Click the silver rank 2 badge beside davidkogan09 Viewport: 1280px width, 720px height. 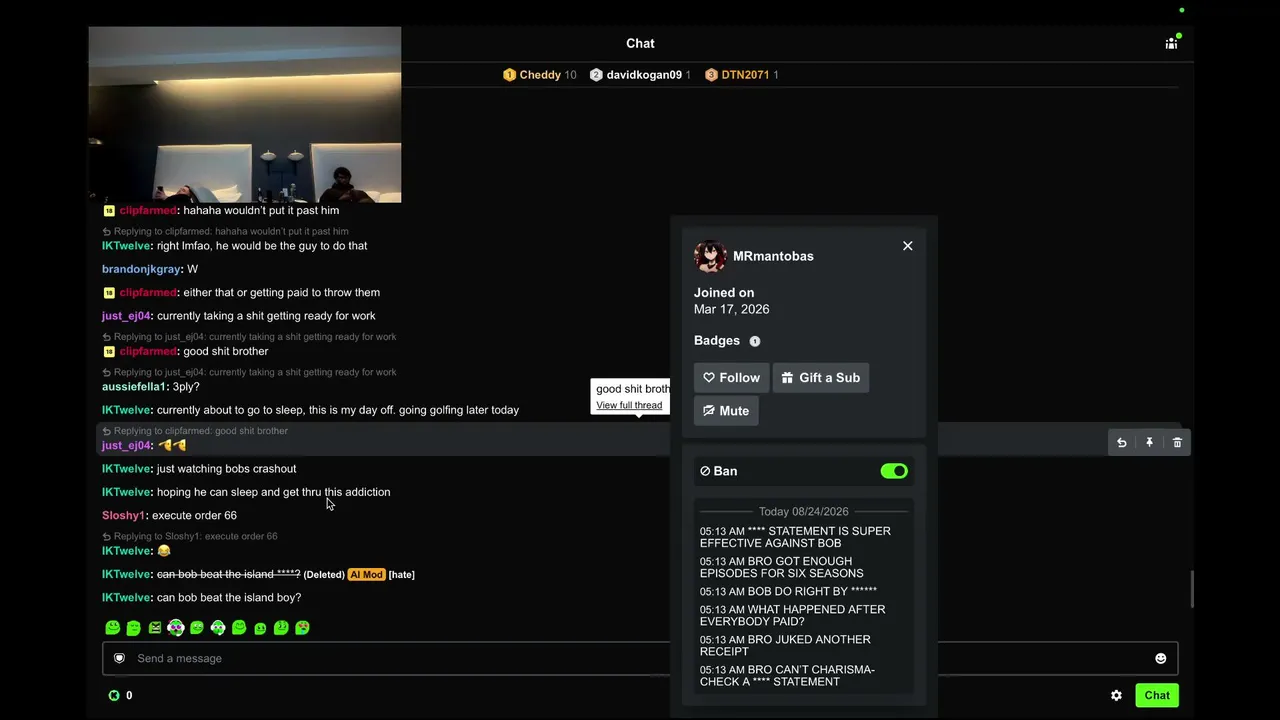tap(596, 75)
